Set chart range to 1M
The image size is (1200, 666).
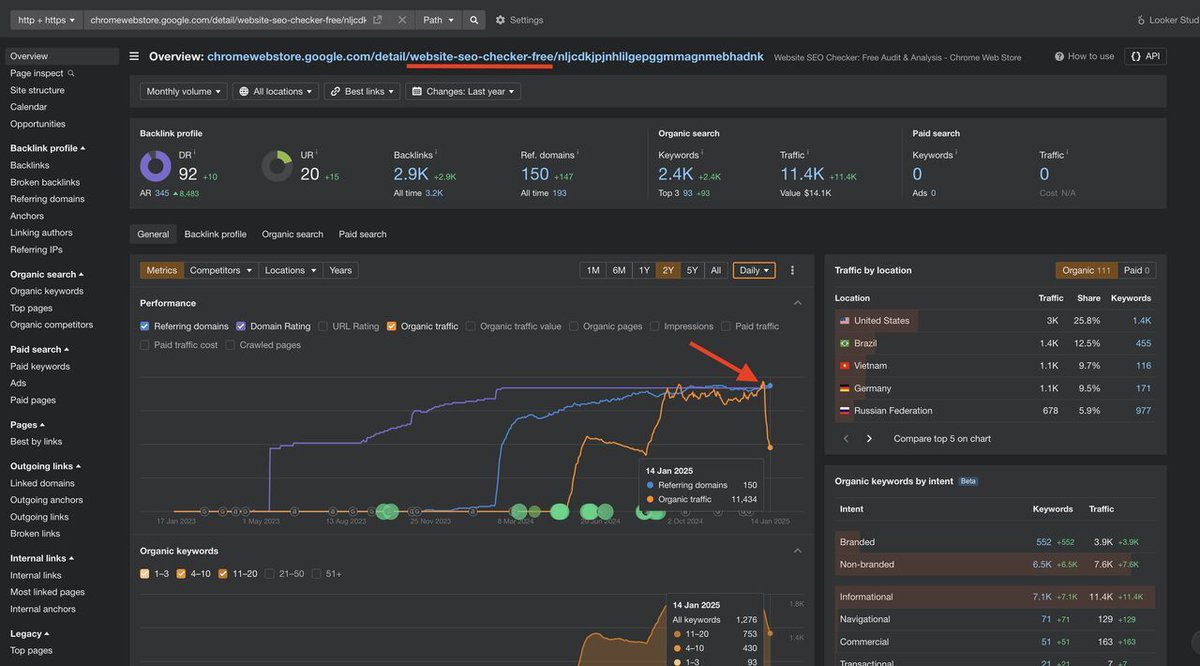click(x=593, y=270)
